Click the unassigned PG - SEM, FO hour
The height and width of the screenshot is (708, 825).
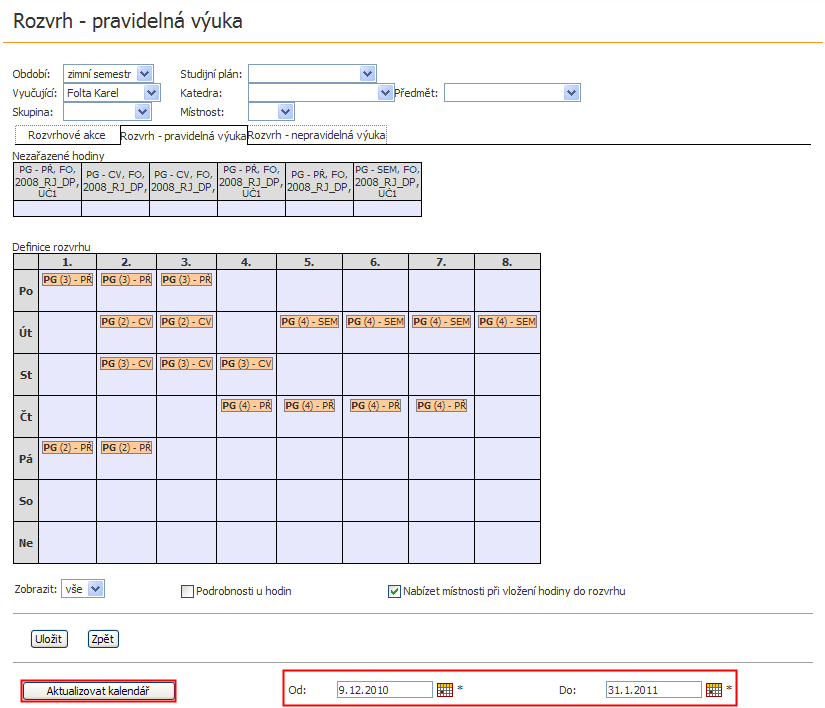(387, 181)
